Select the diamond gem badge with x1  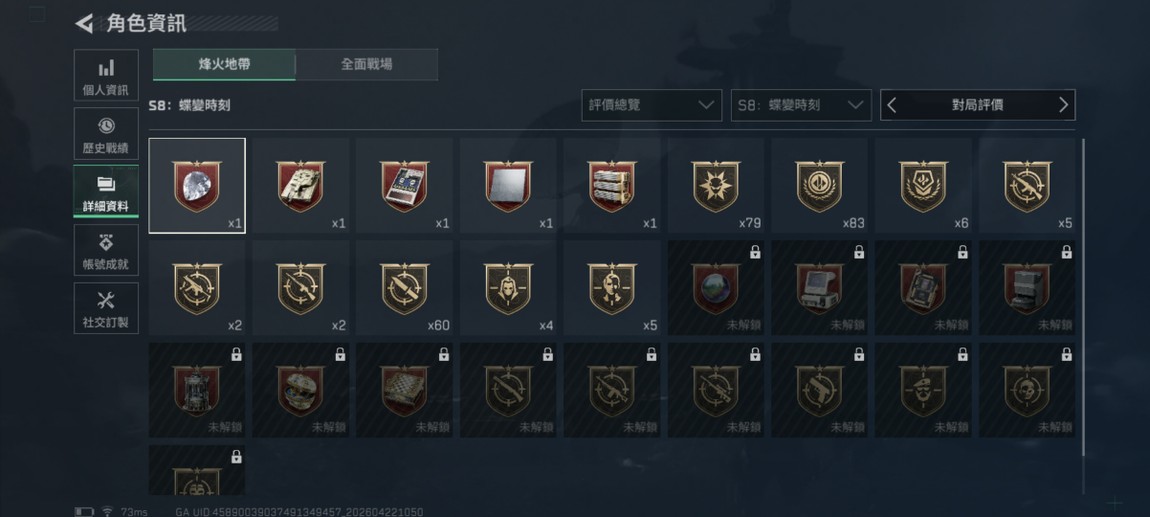[197, 186]
